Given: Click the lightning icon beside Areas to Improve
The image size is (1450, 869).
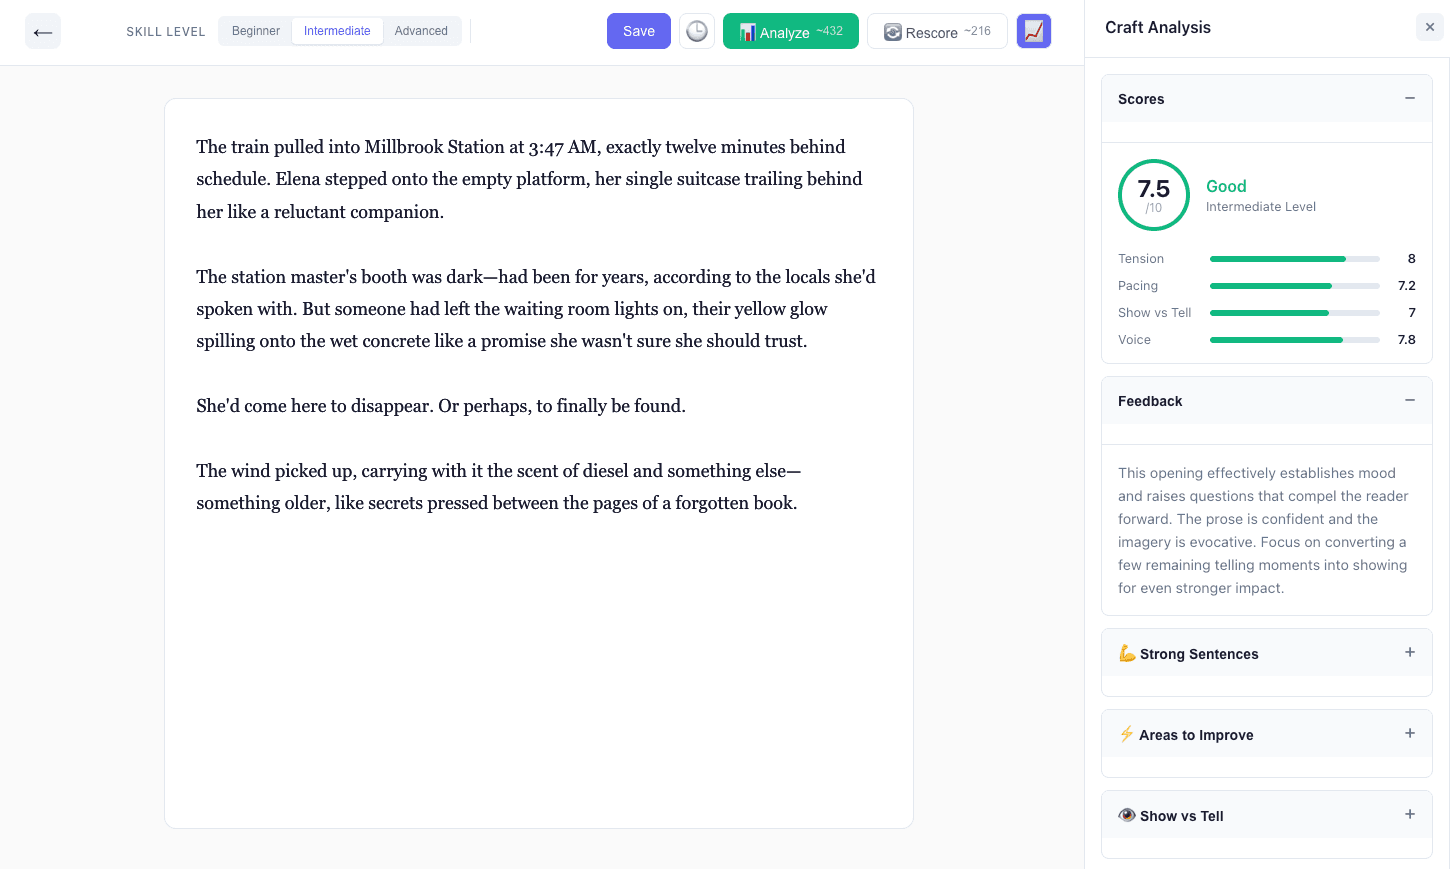Looking at the screenshot, I should click(x=1126, y=735).
